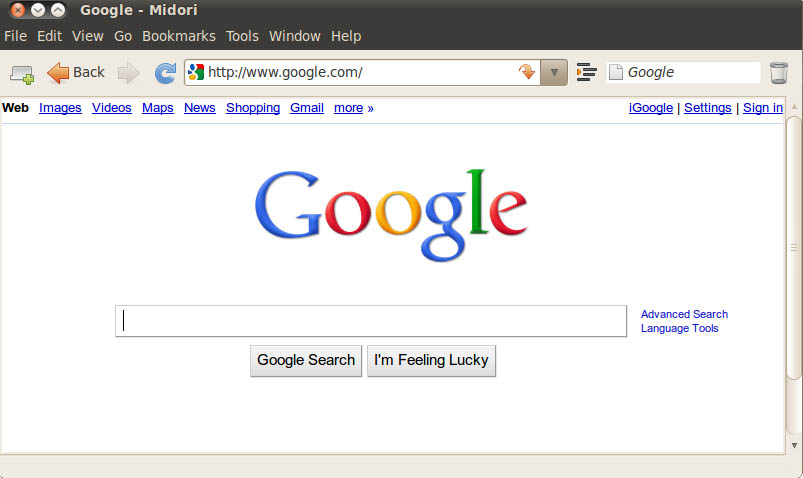The width and height of the screenshot is (803, 478).
Task: Follow the Sign in link
Action: click(763, 108)
